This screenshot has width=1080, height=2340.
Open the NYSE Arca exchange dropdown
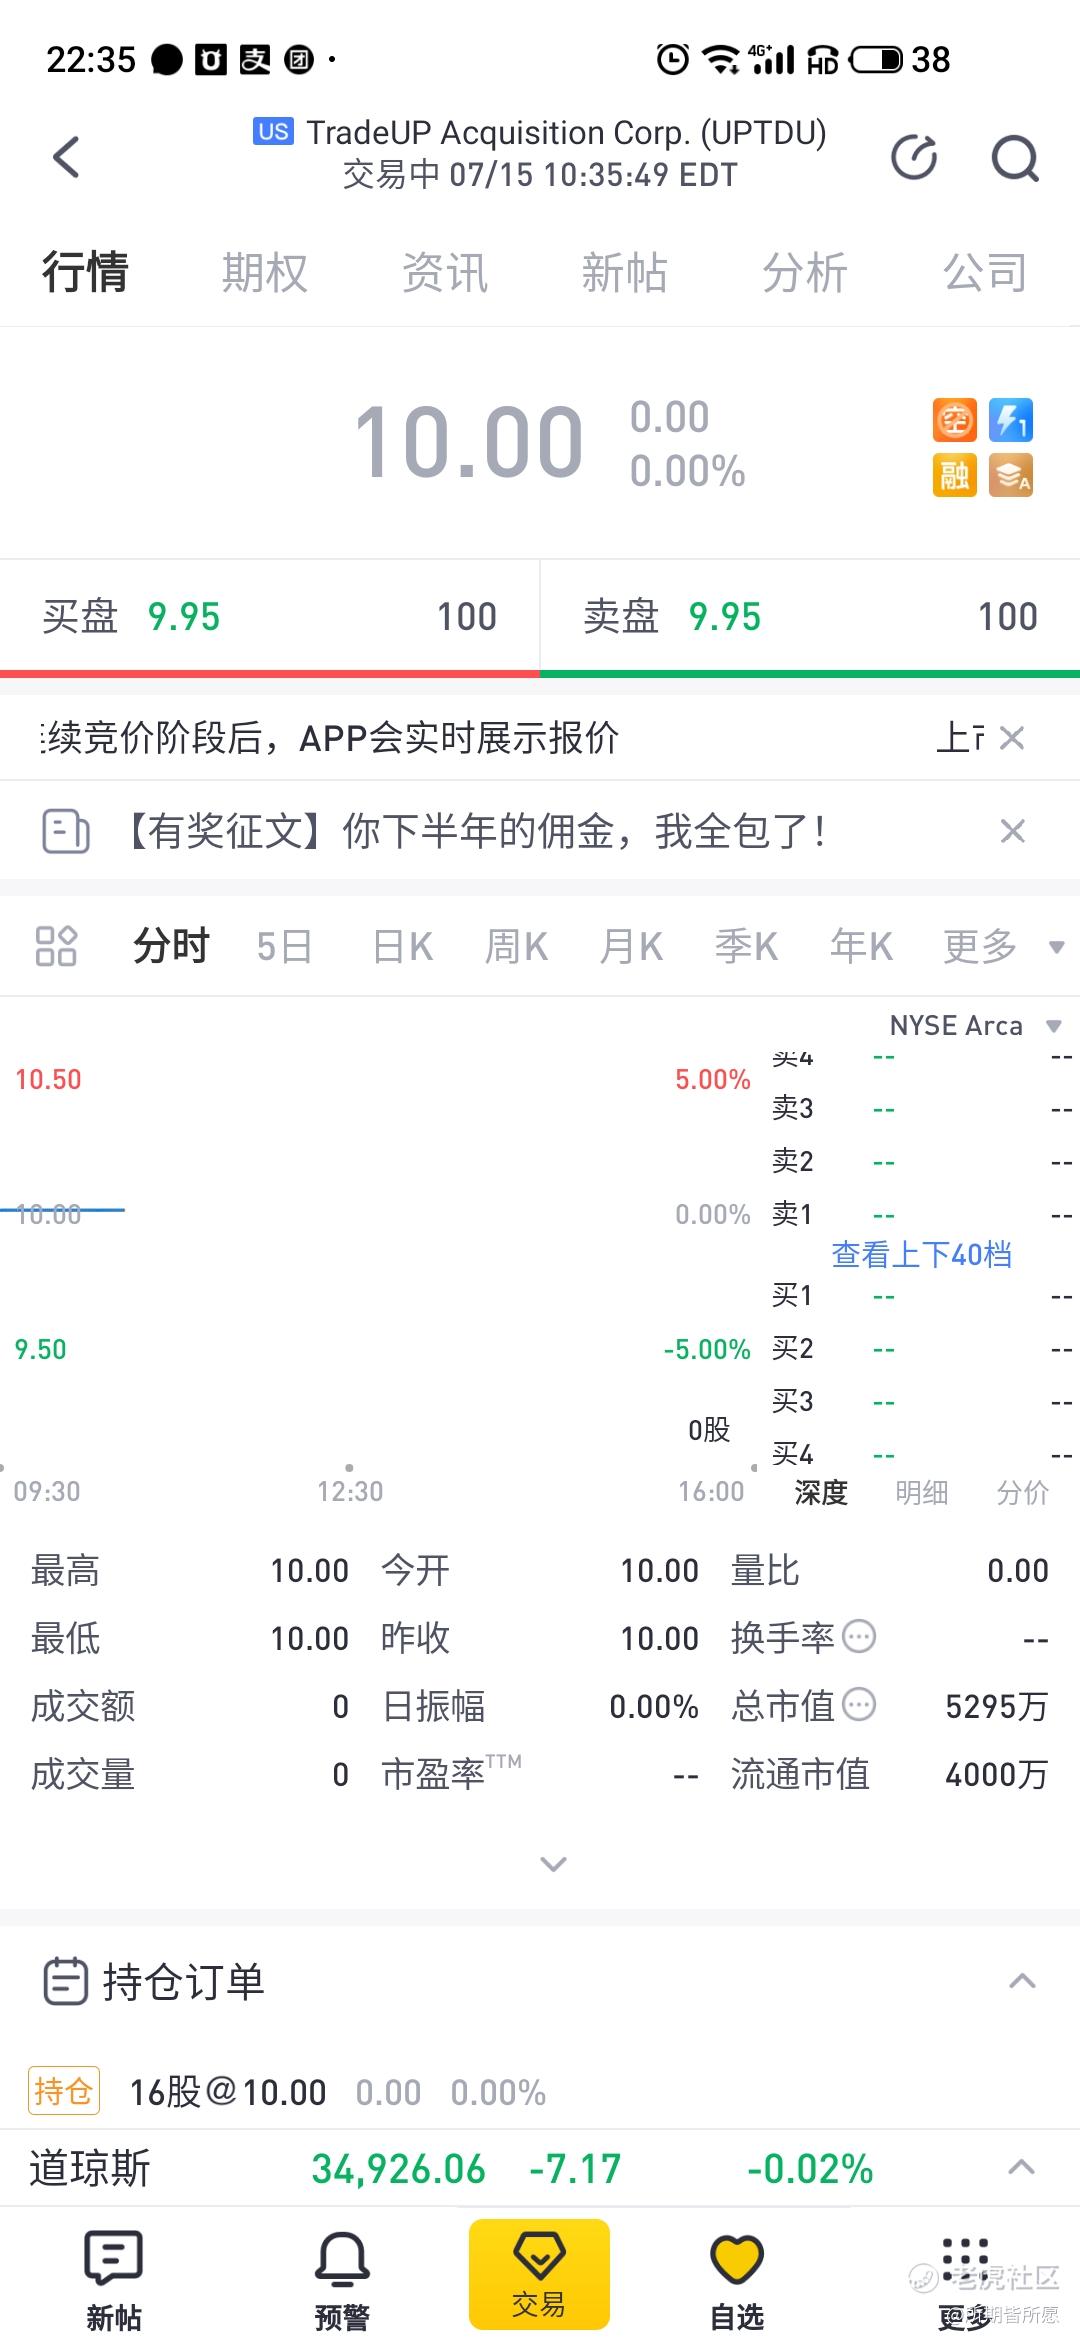click(975, 1026)
